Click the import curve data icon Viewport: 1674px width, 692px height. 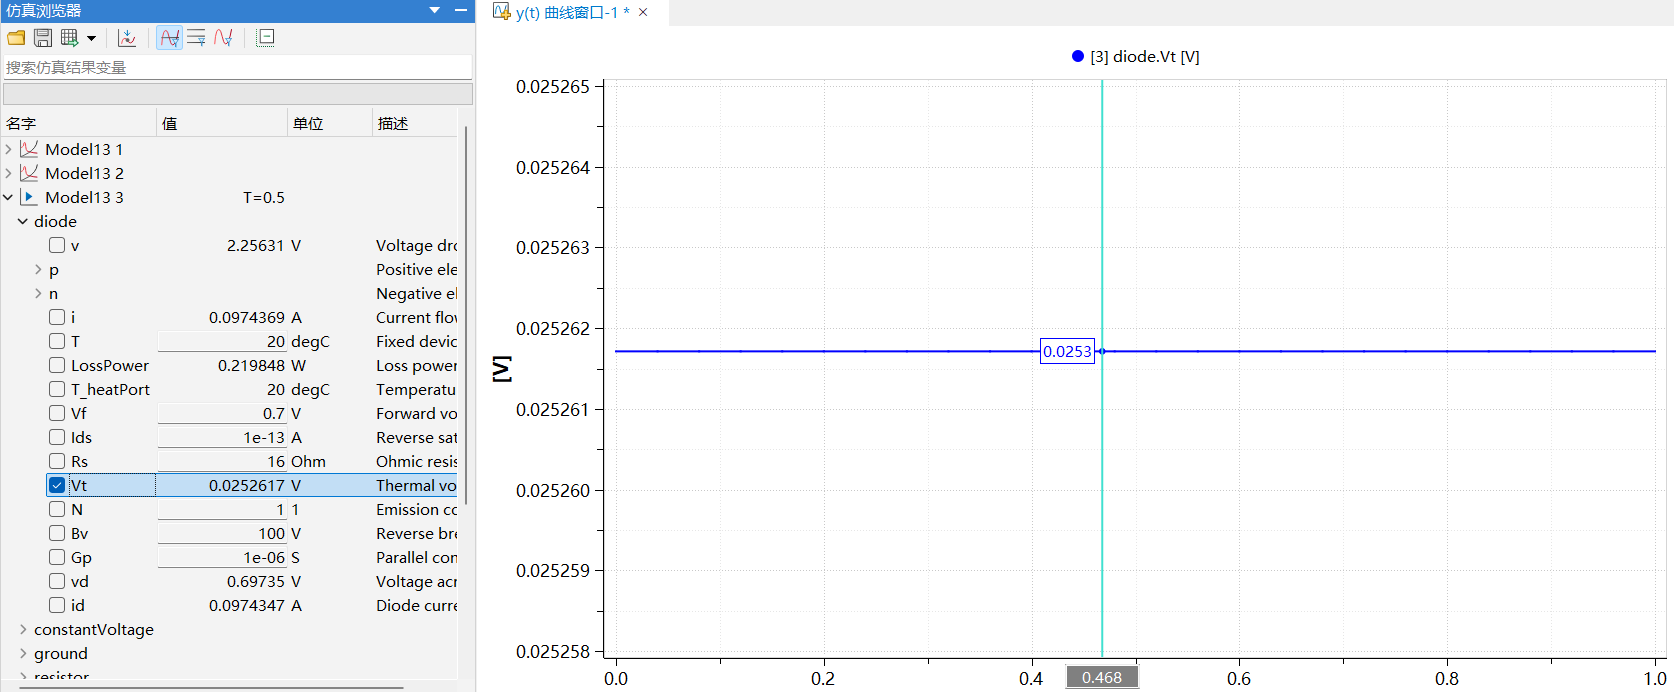click(x=127, y=38)
